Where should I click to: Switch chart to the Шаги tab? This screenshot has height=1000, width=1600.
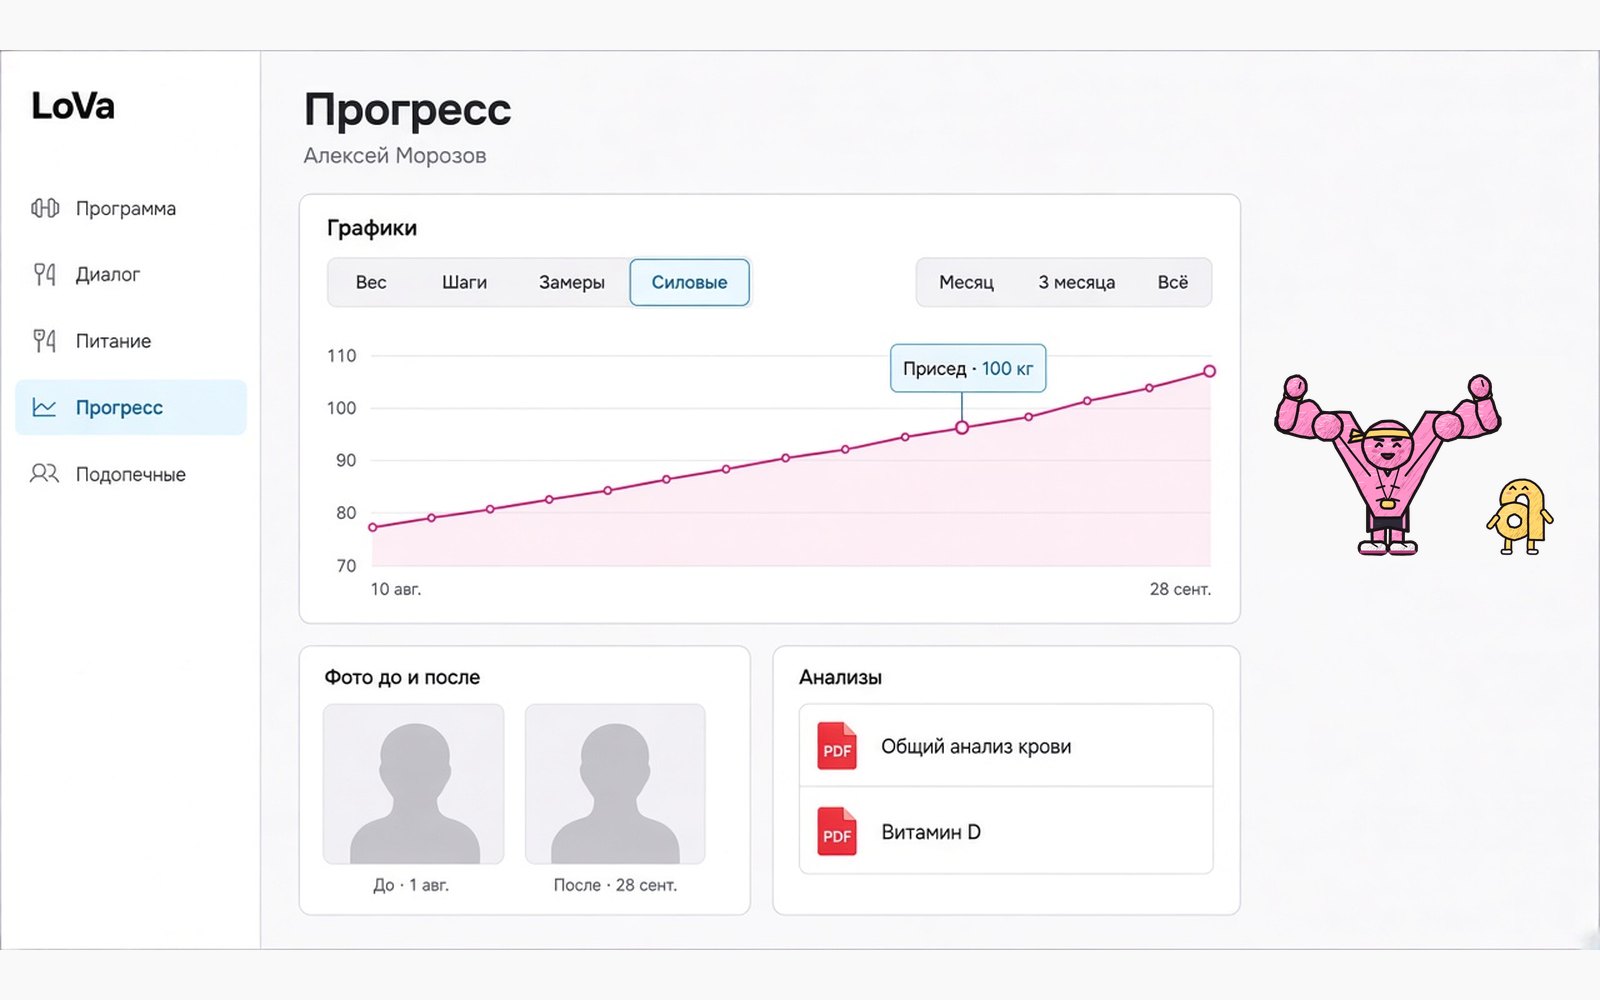(x=464, y=282)
